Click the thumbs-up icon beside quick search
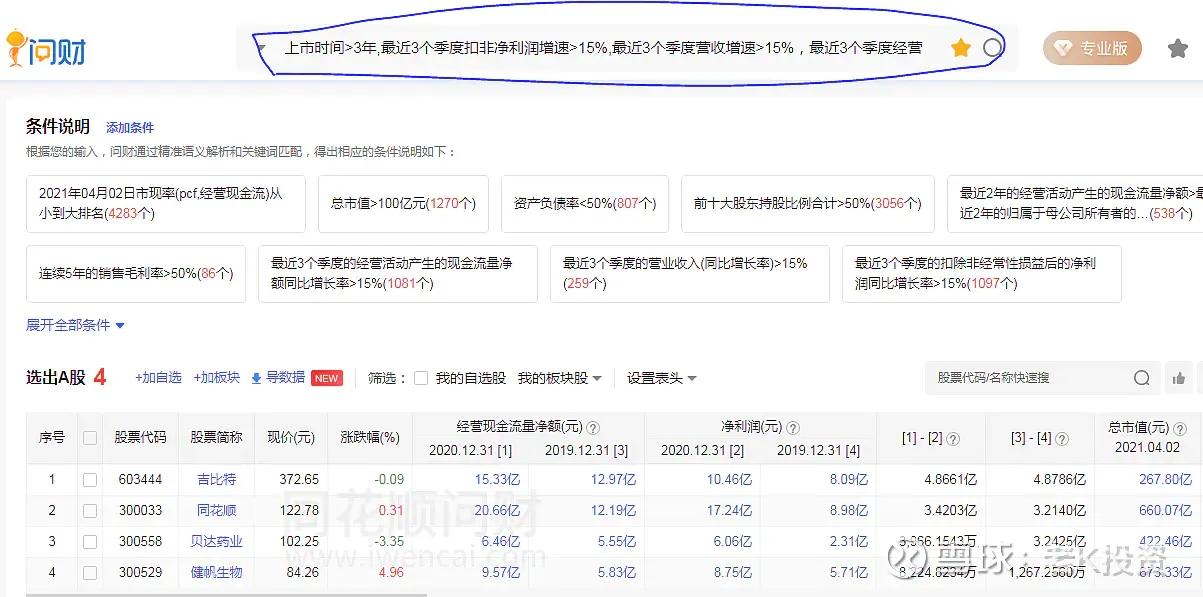1203x597 pixels. [x=1180, y=378]
